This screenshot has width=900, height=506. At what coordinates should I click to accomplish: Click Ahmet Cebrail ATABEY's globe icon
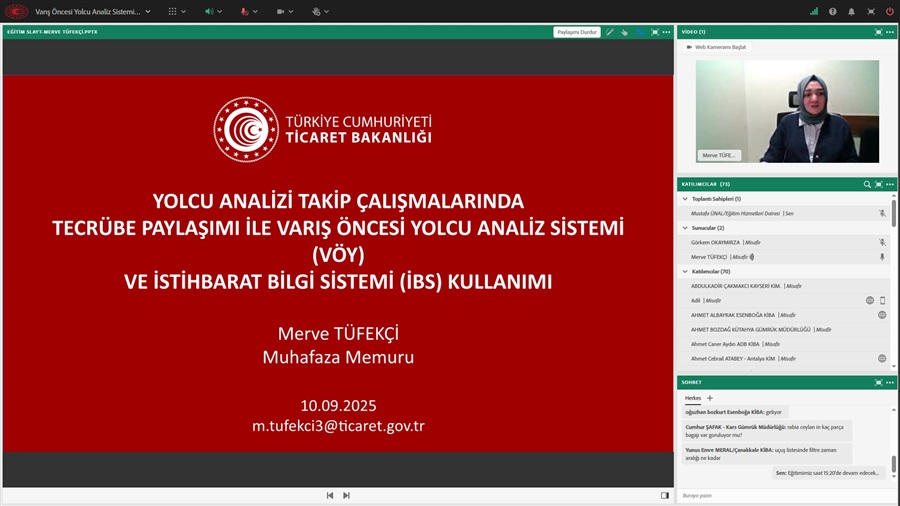pyautogui.click(x=882, y=359)
